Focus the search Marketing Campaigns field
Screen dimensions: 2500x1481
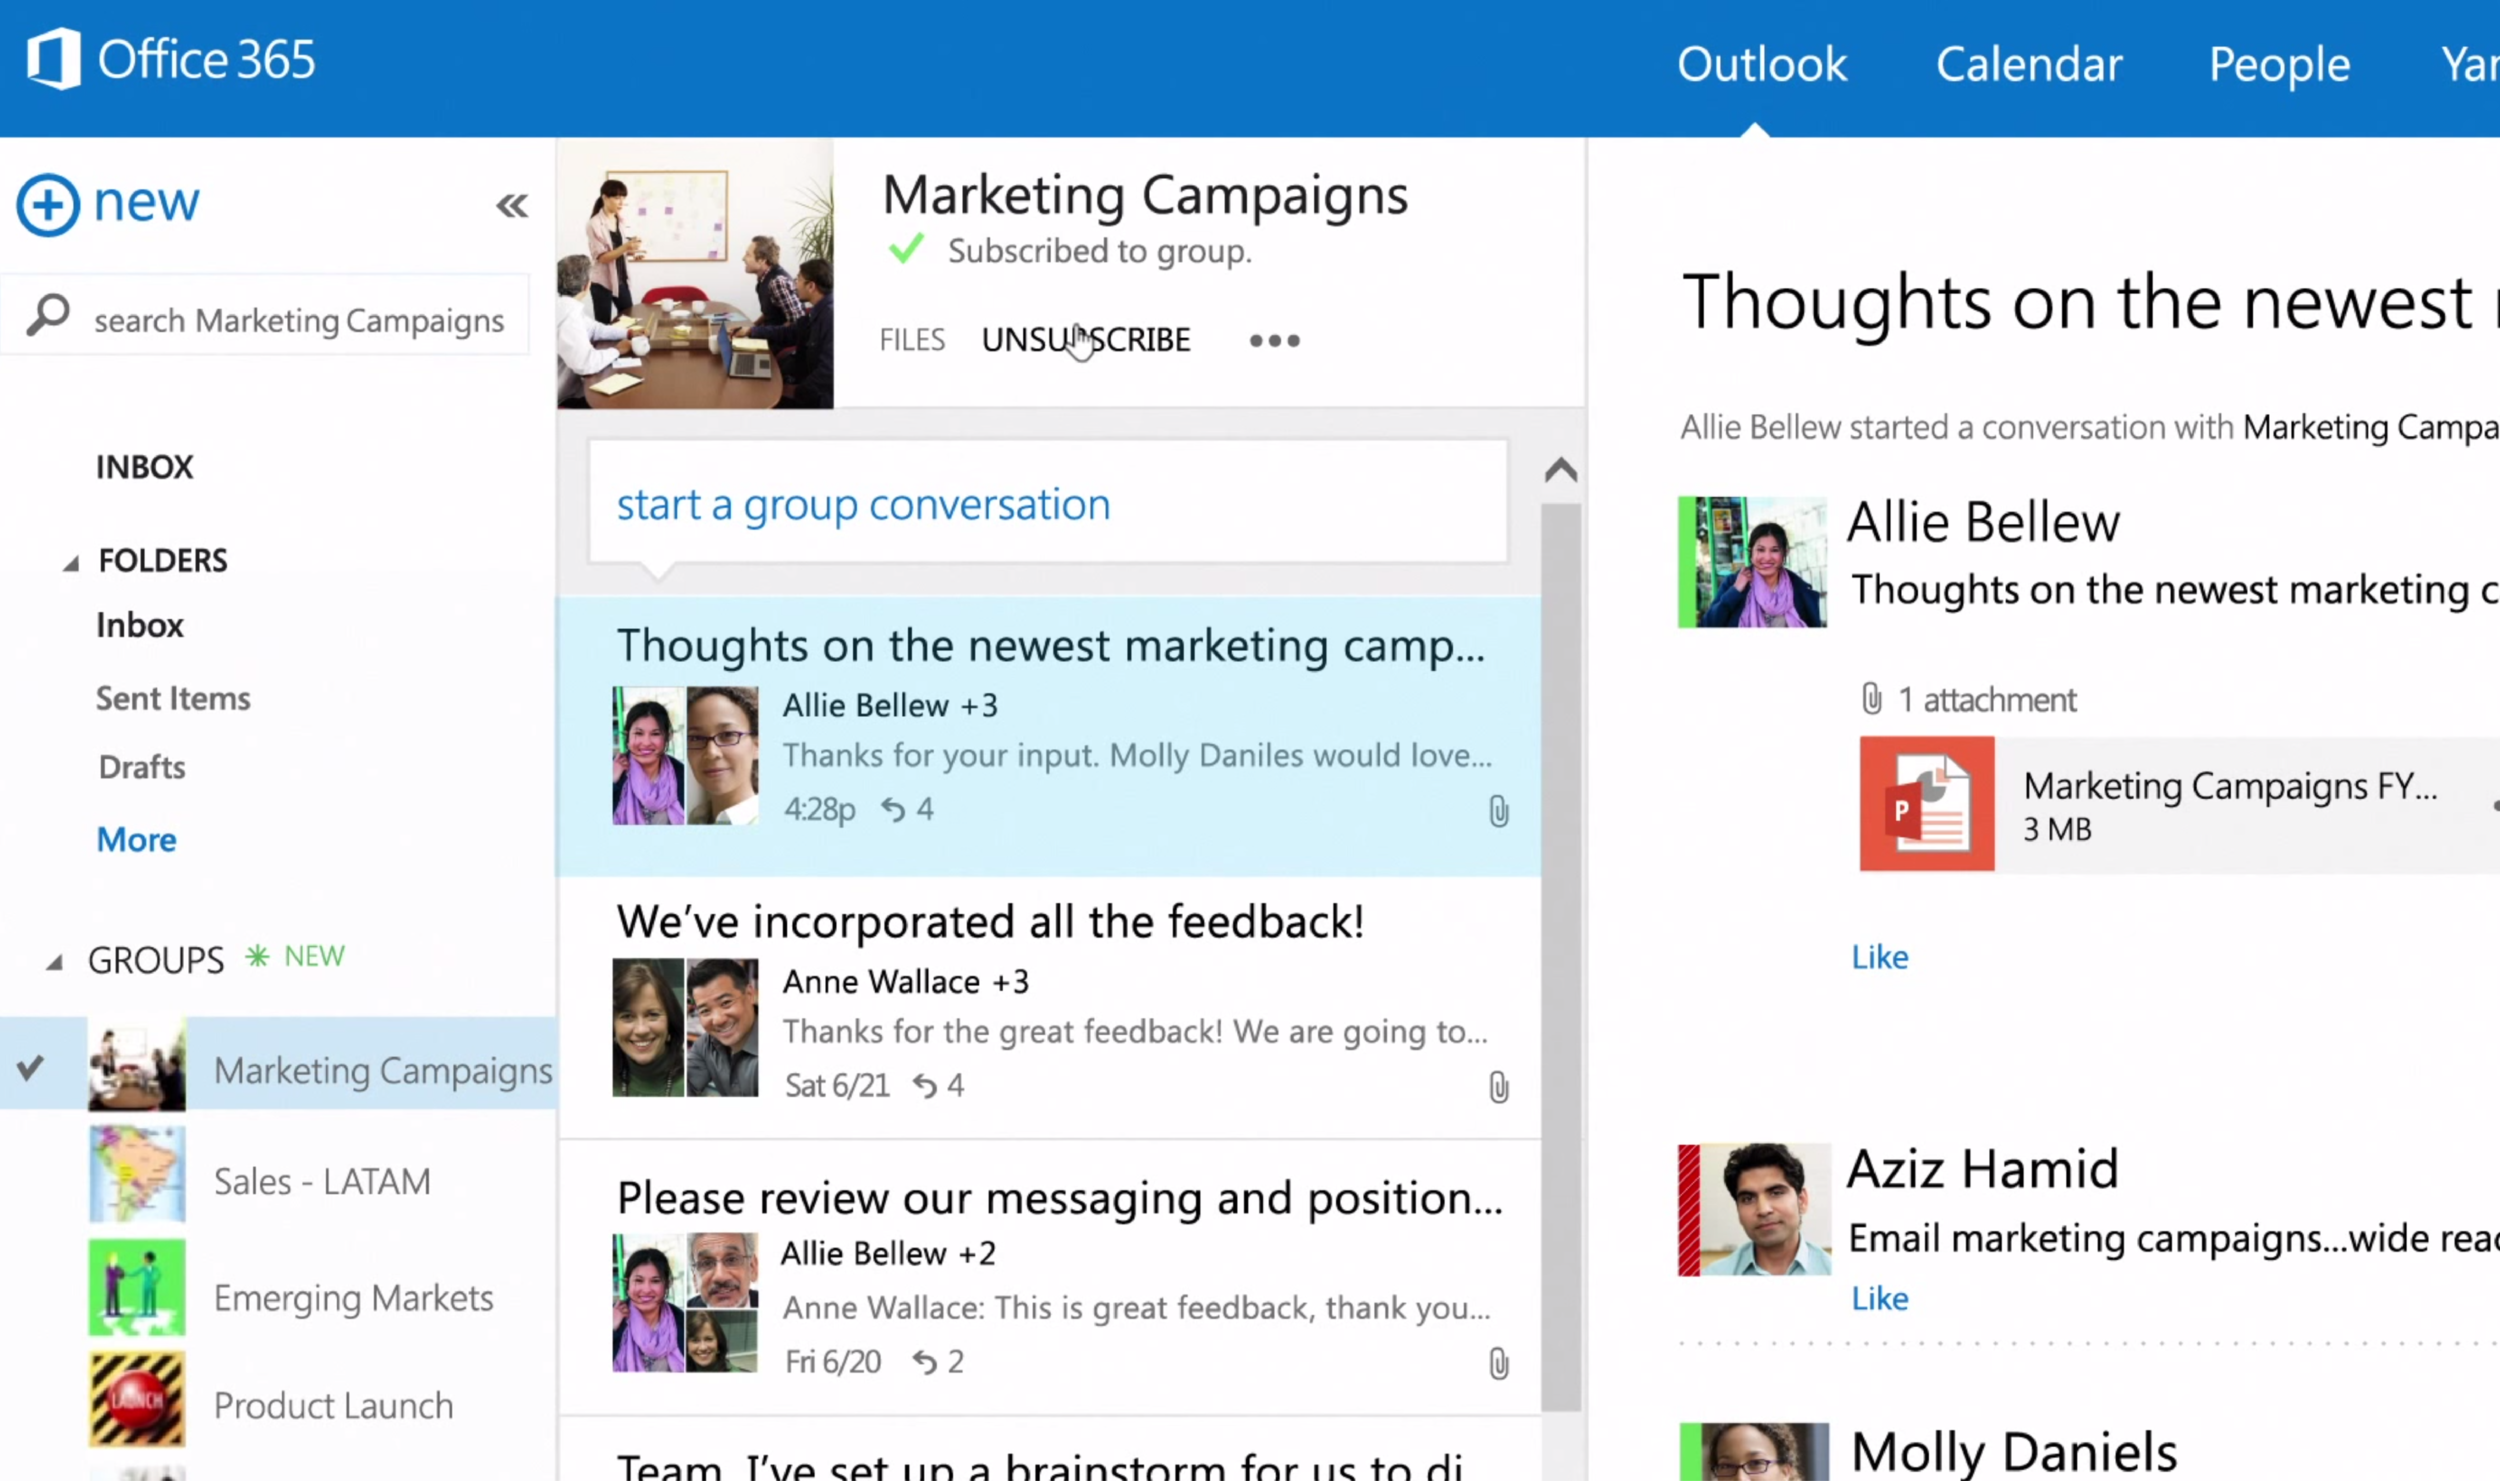pos(265,315)
